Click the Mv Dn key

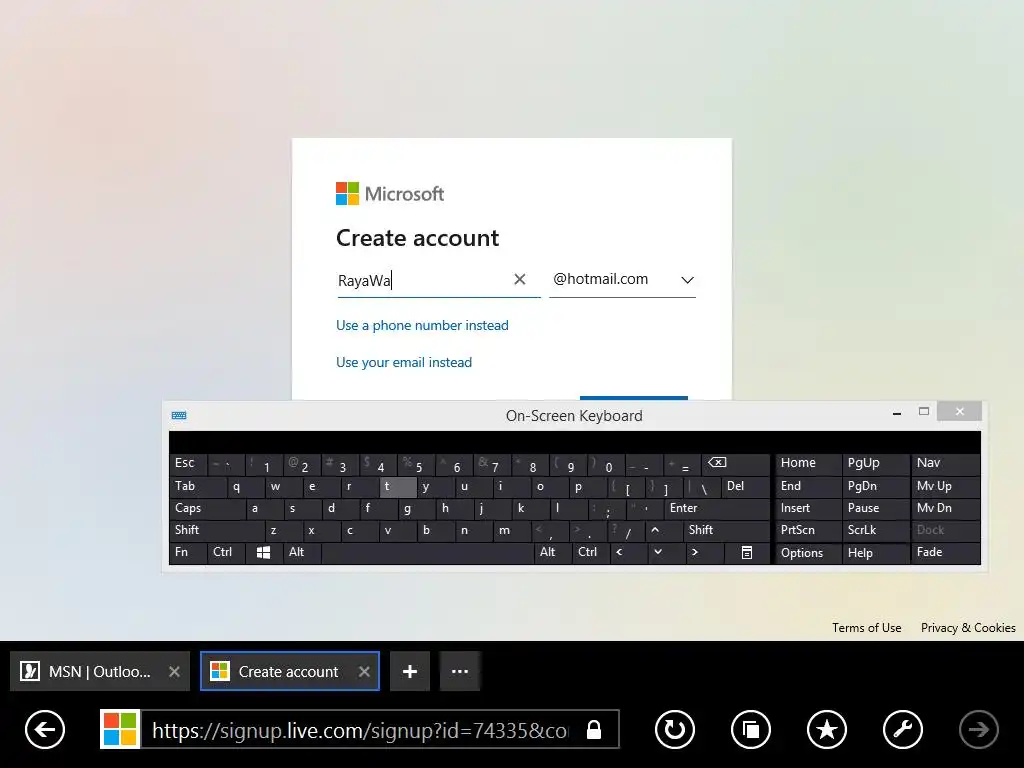click(x=945, y=508)
